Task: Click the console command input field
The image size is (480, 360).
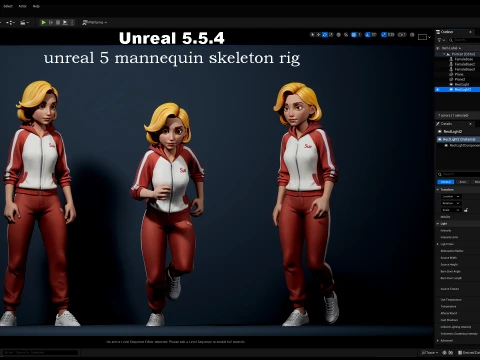Action: (41, 352)
